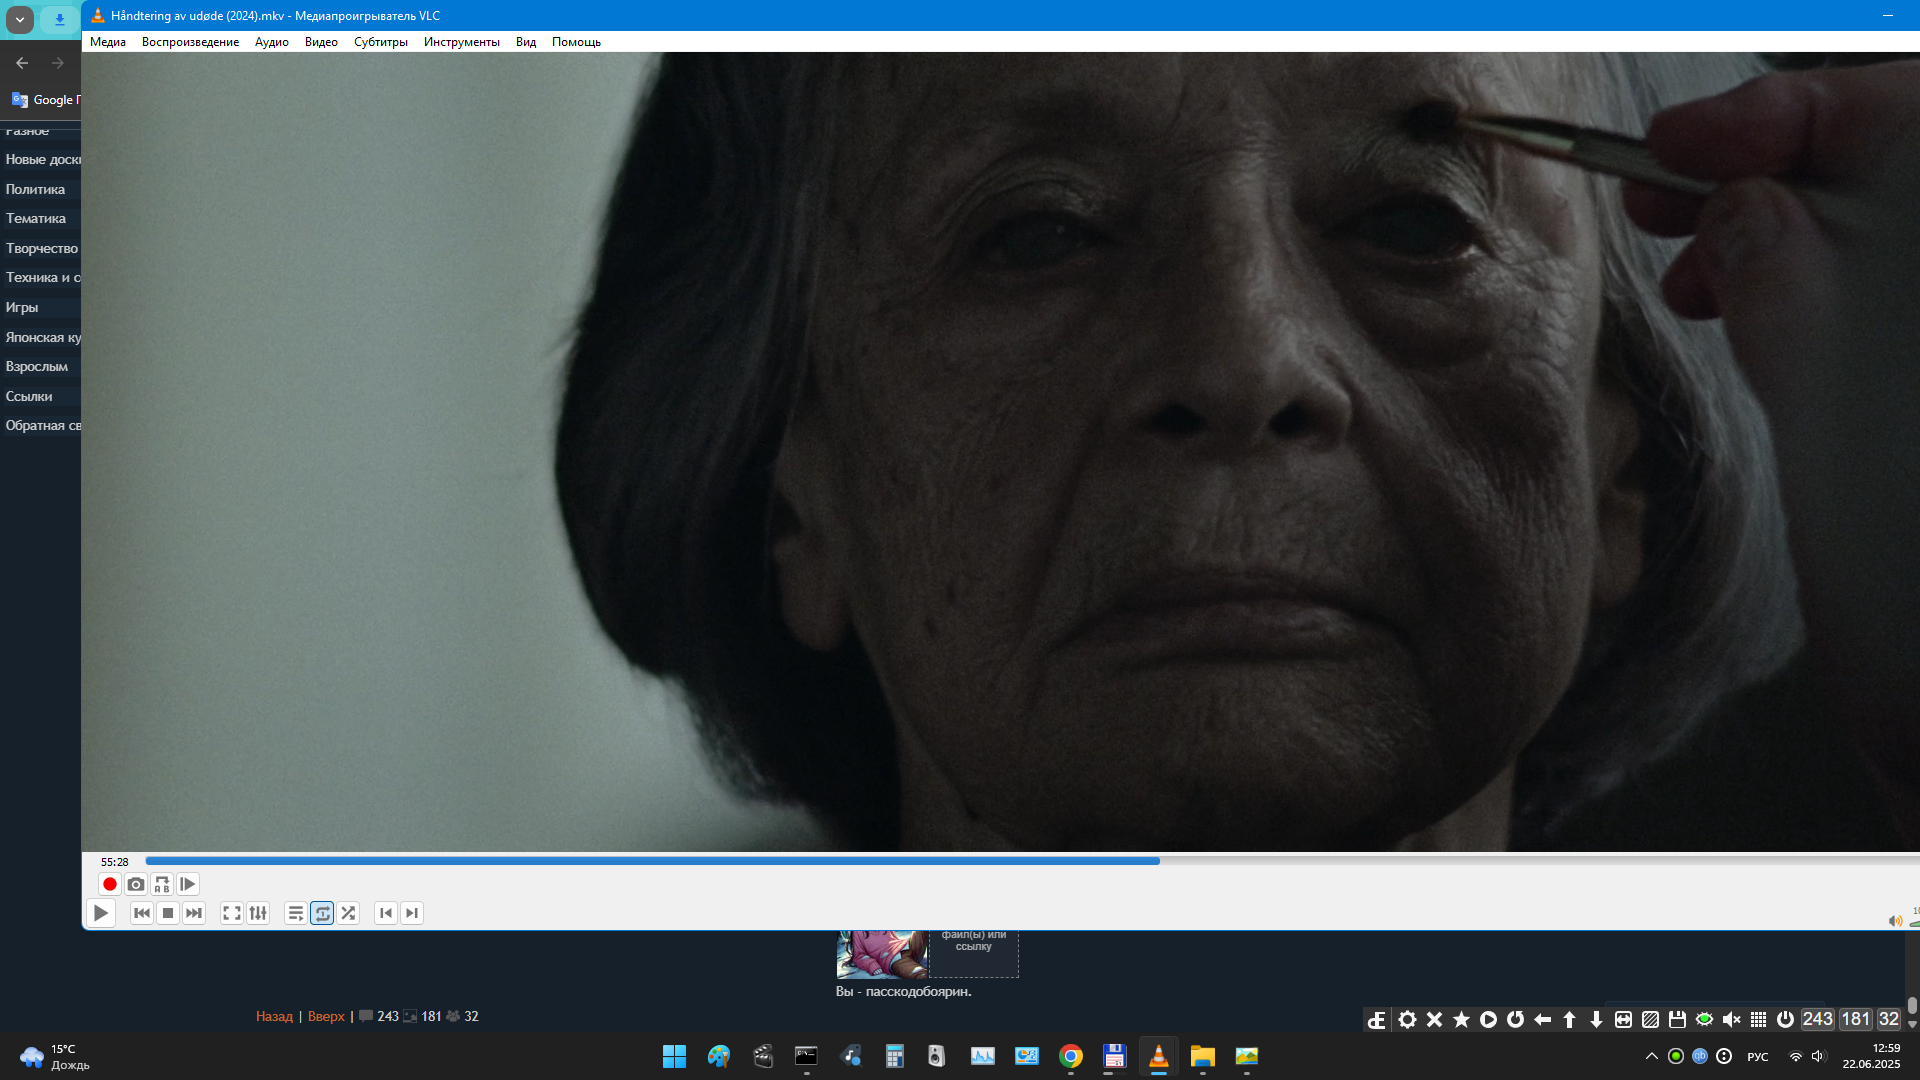Toggle shuffle random playback

coord(348,913)
